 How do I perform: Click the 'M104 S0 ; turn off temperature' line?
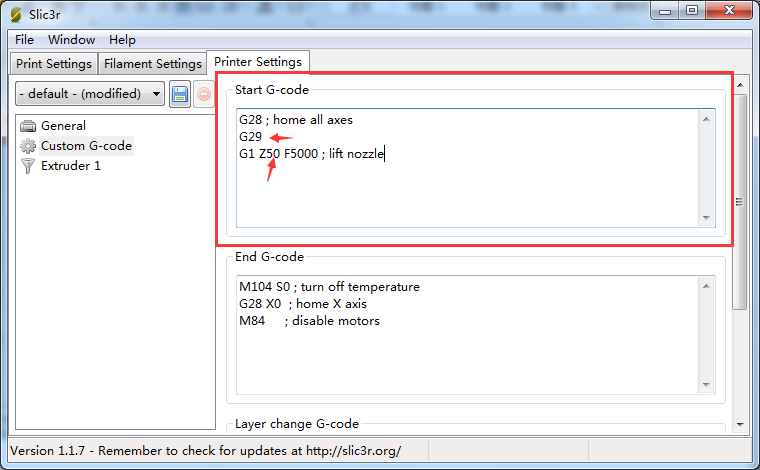[x=329, y=287]
